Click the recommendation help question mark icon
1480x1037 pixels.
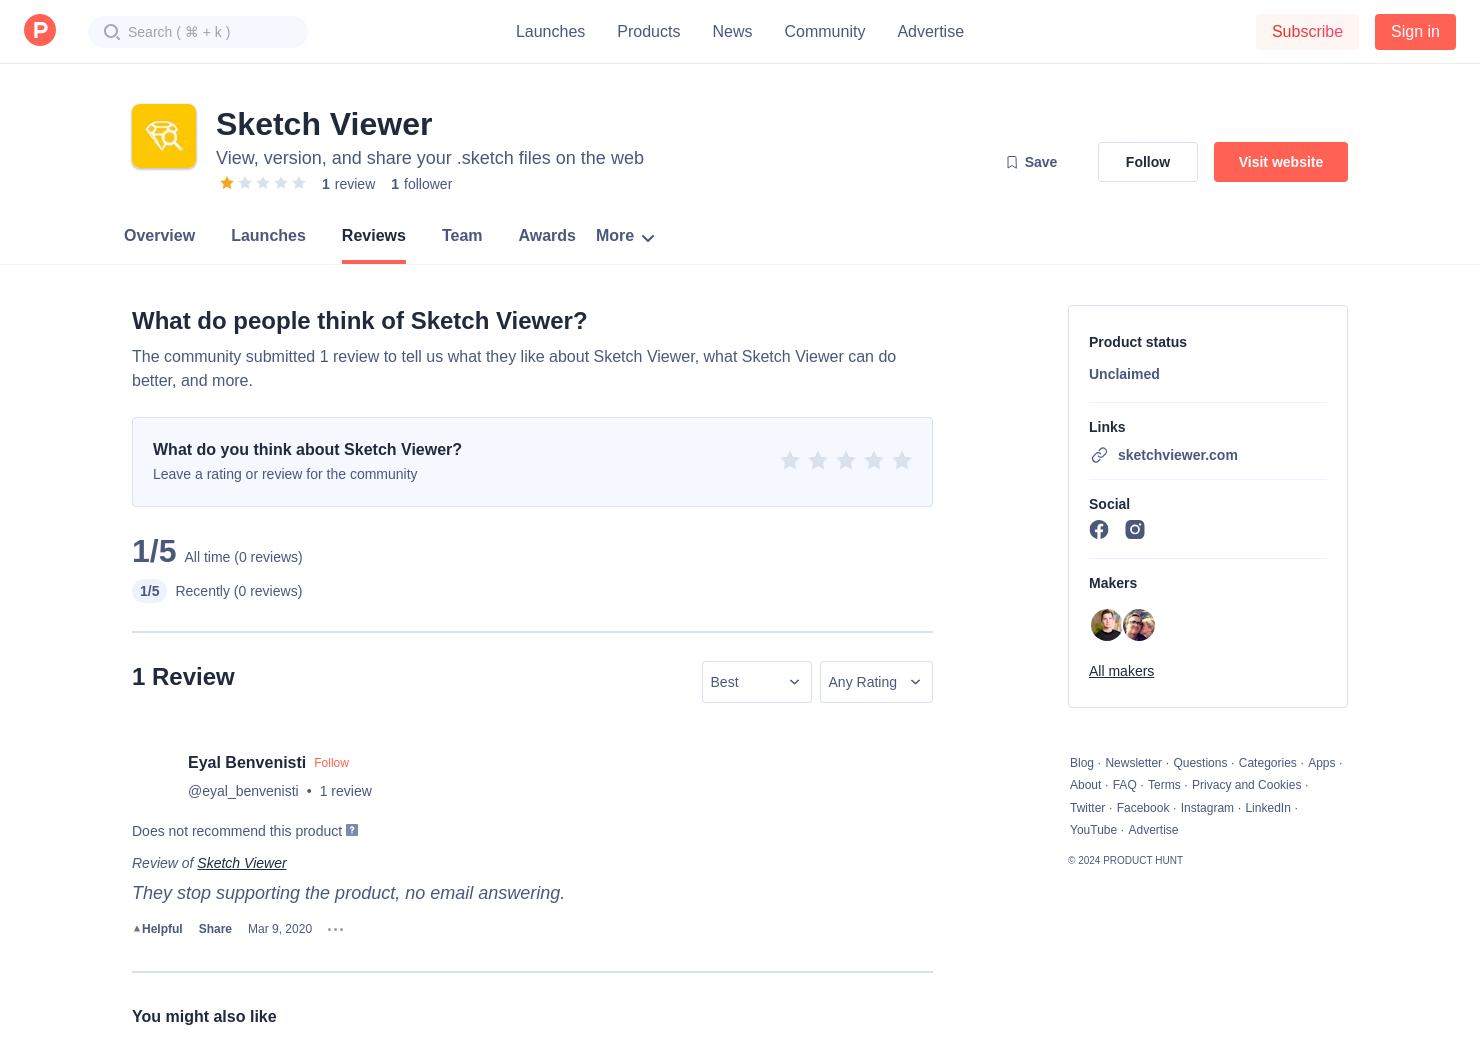352,830
